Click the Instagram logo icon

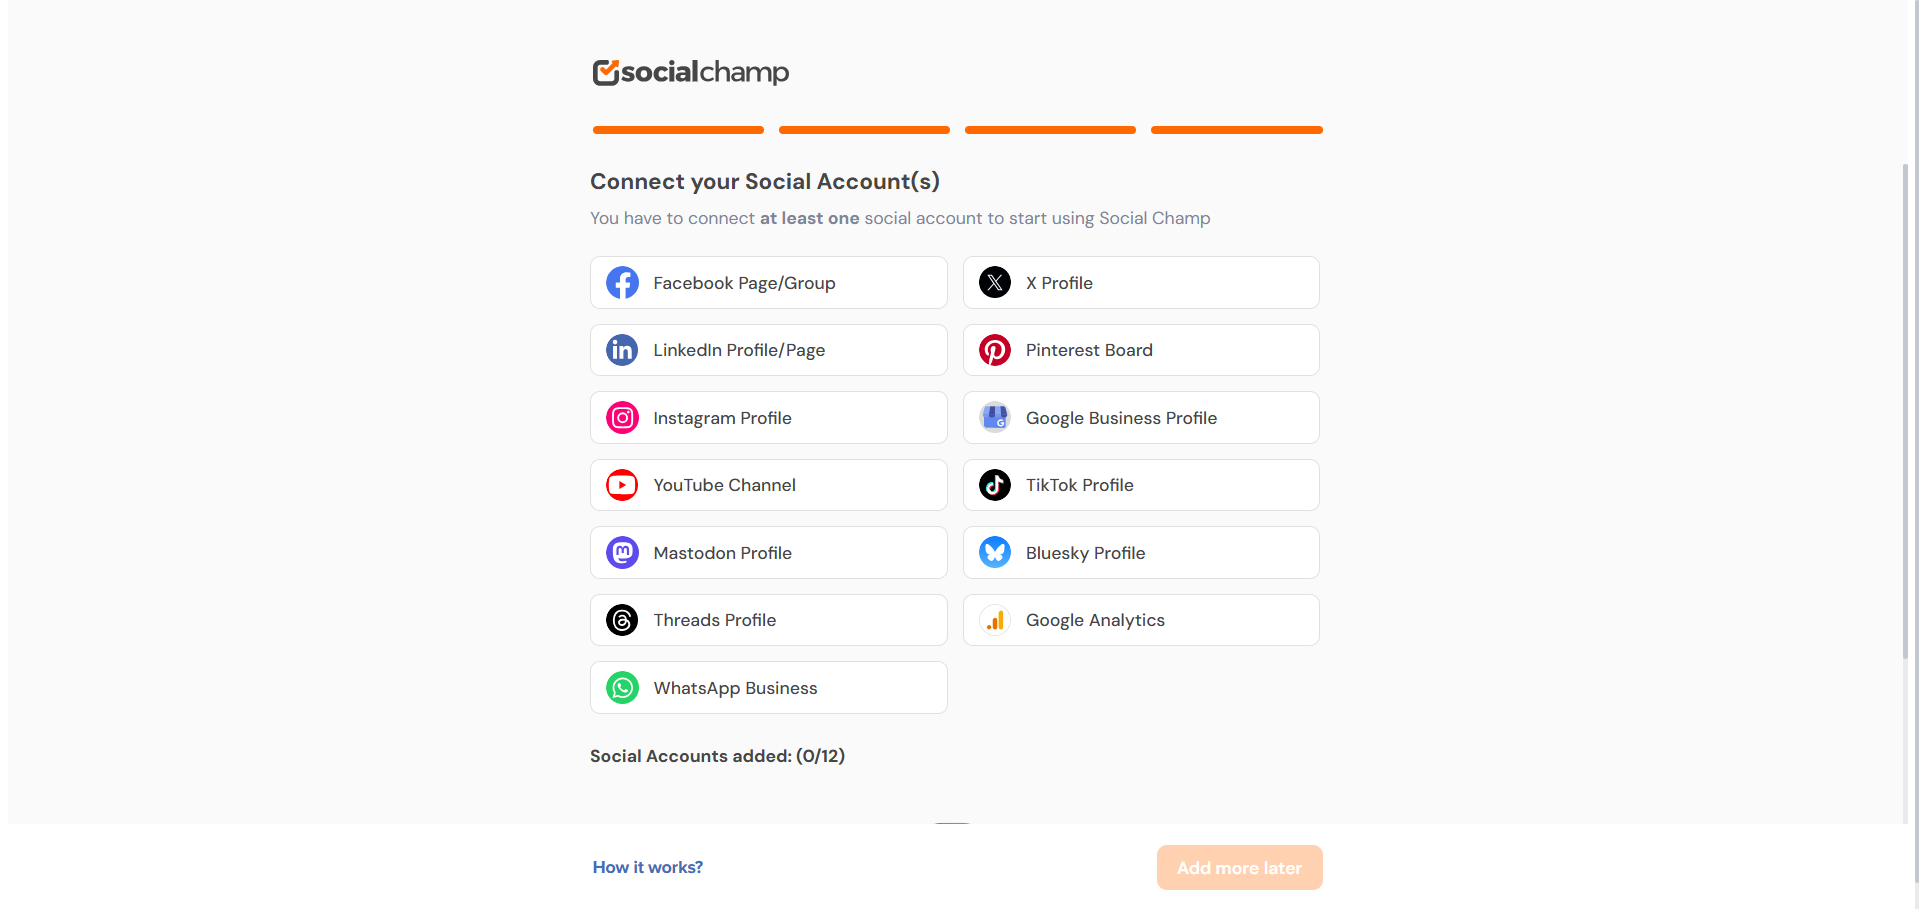622,418
